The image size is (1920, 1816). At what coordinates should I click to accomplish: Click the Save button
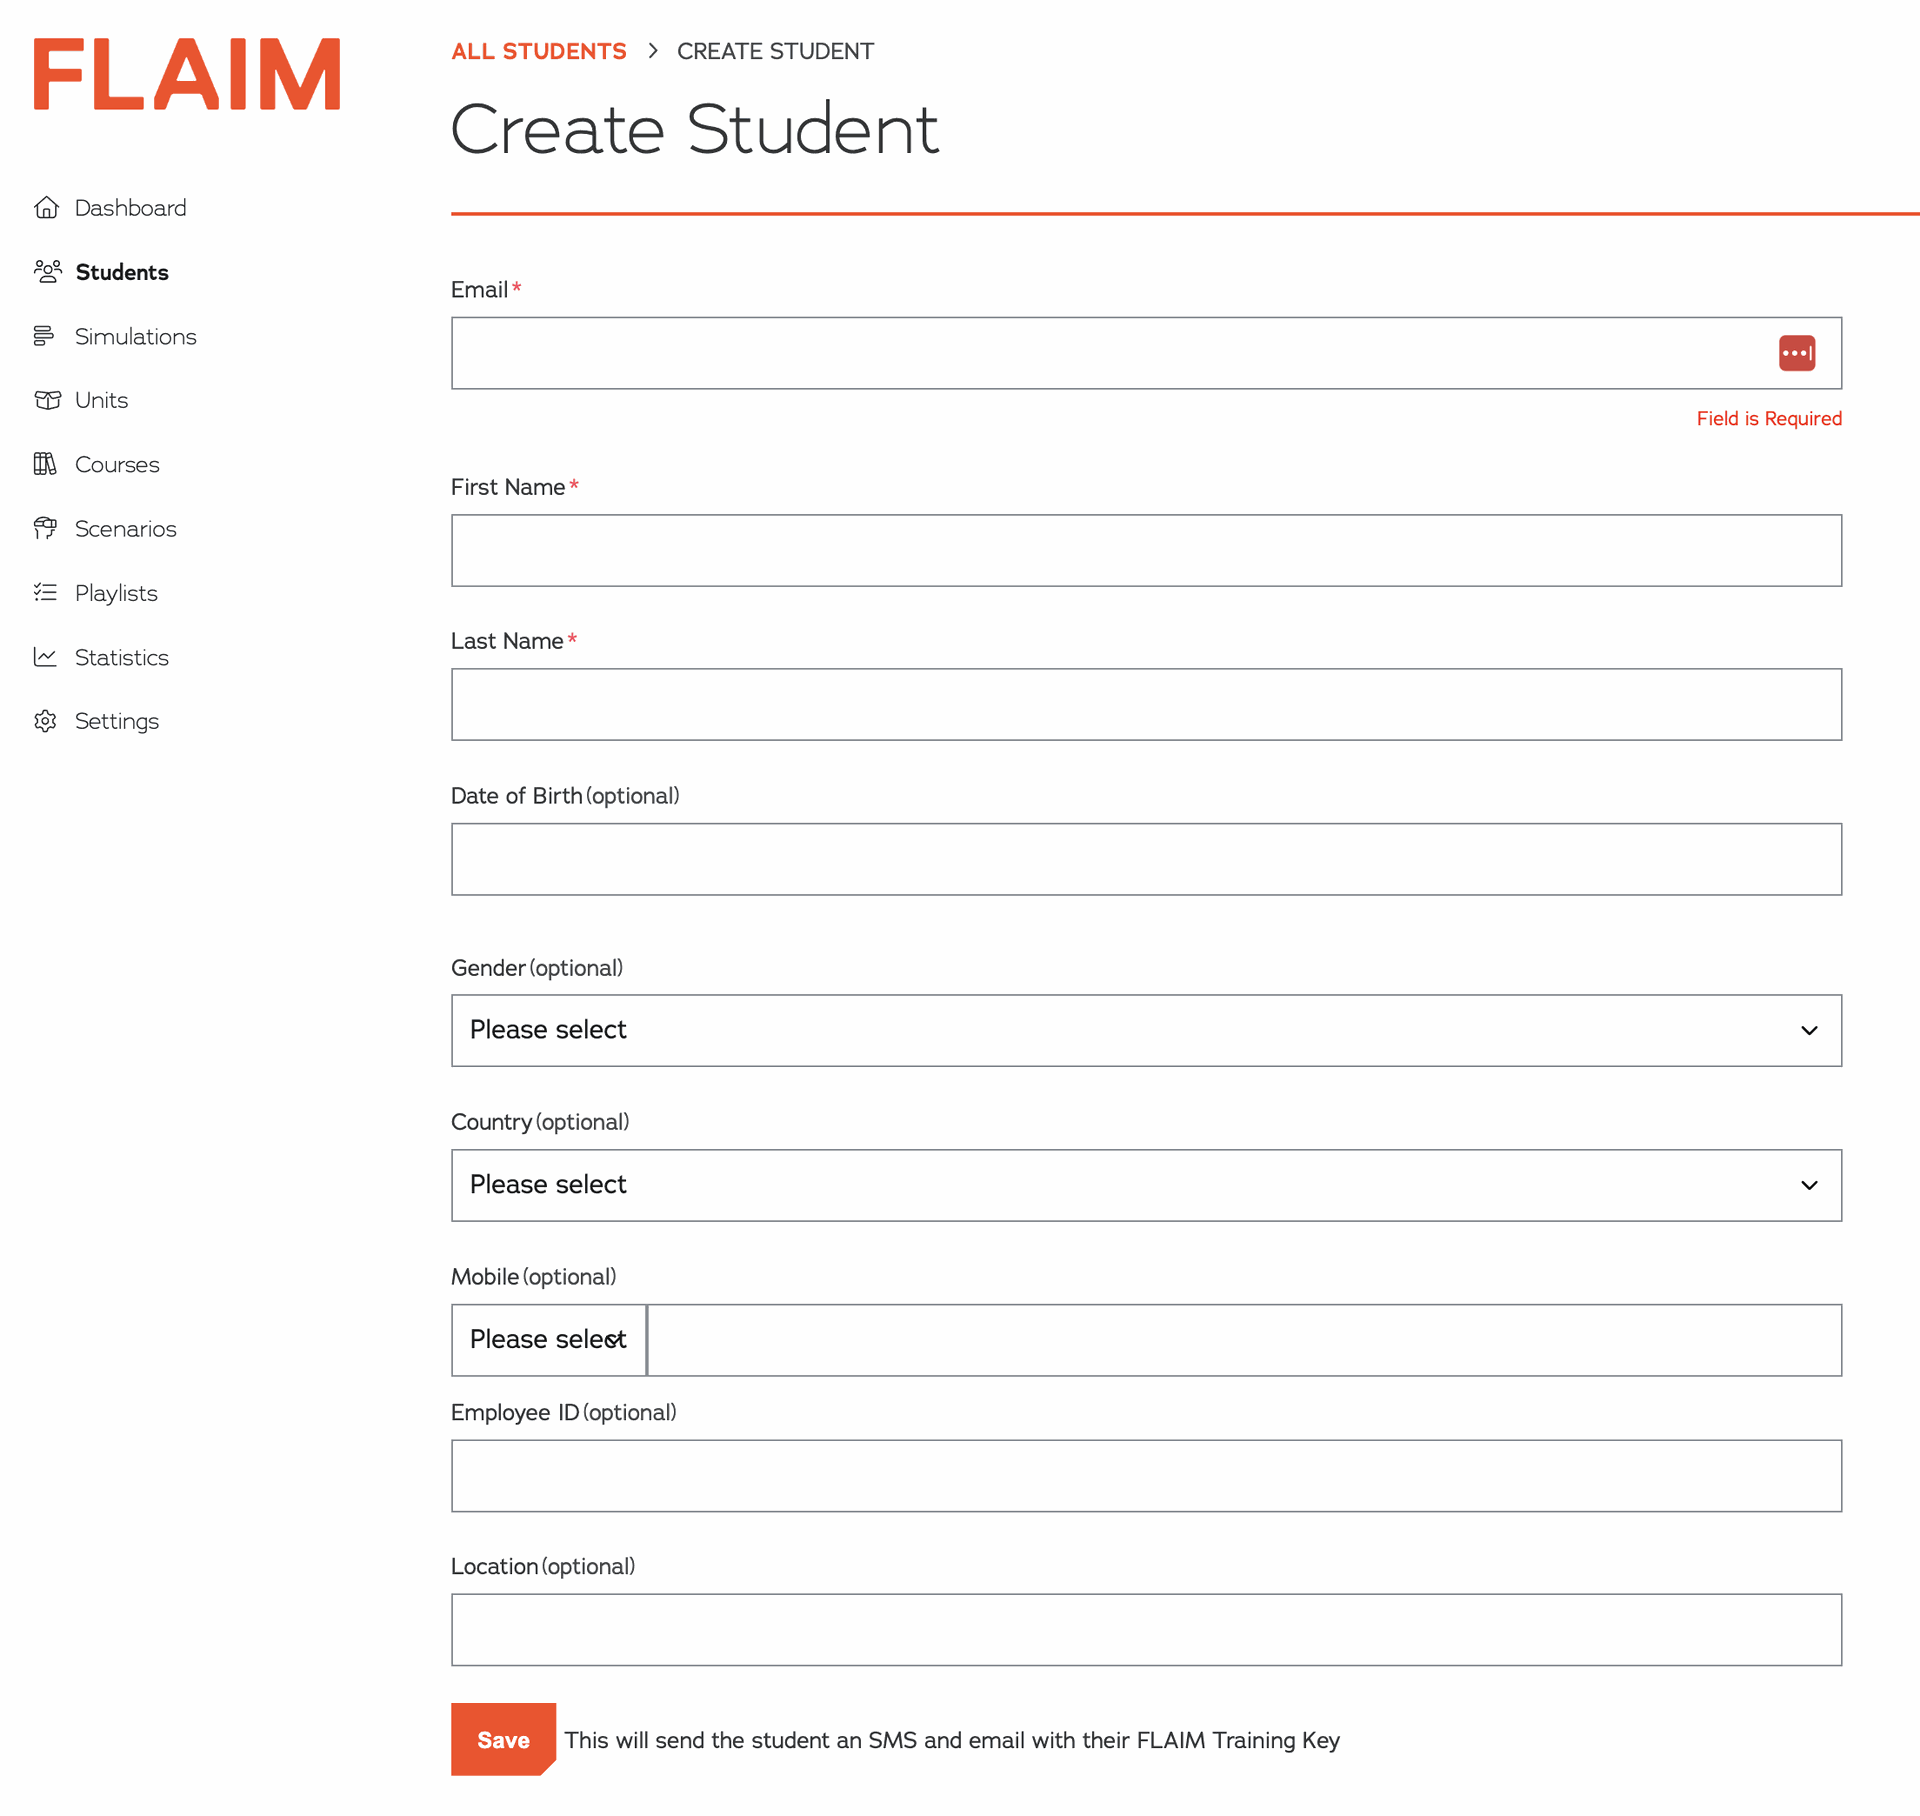pos(503,1740)
